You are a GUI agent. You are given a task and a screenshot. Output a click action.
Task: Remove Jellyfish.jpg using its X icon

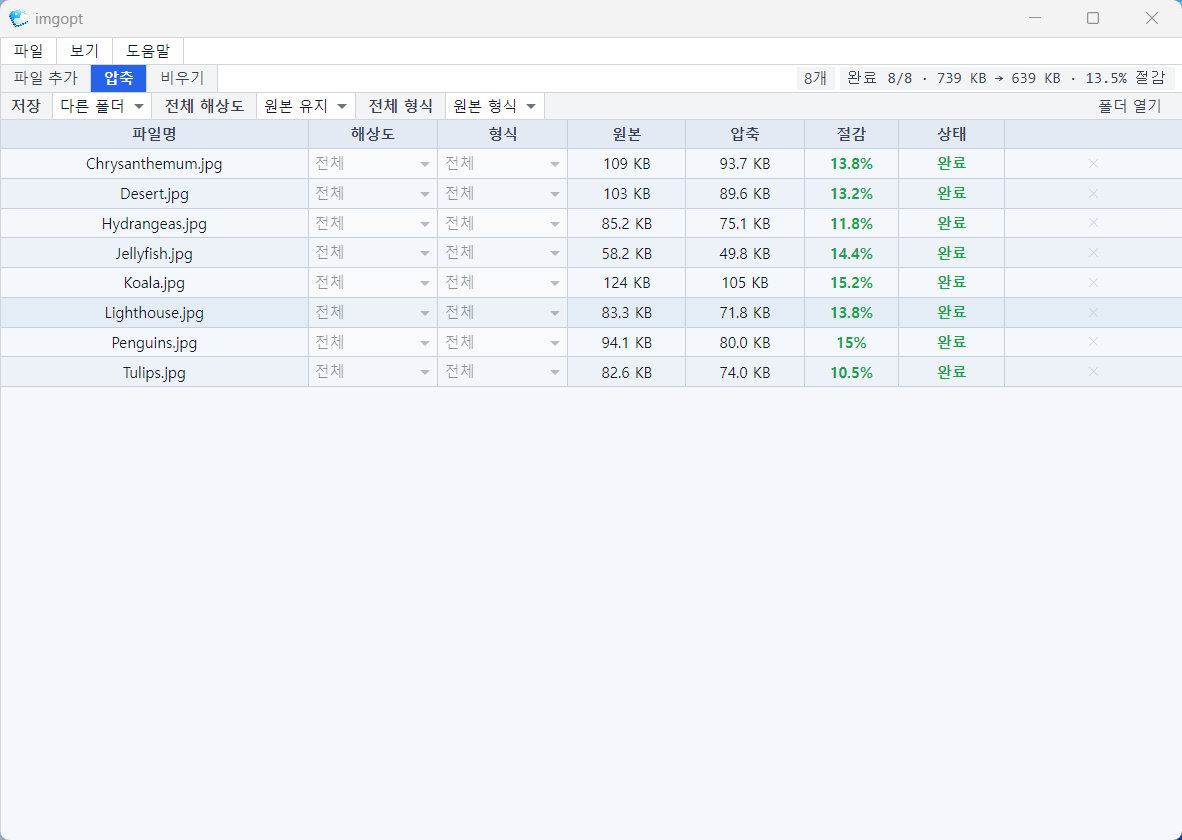coord(1093,253)
